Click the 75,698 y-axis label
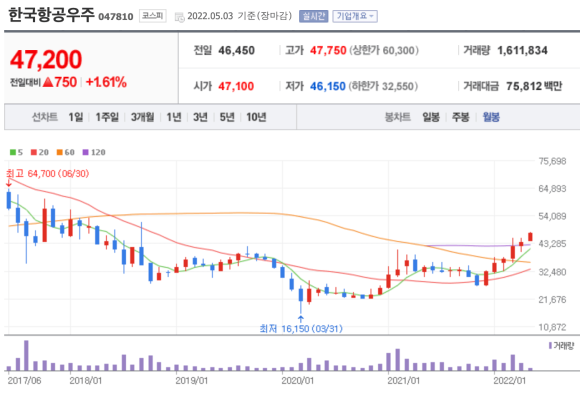This screenshot has height=393, width=580. click(552, 161)
